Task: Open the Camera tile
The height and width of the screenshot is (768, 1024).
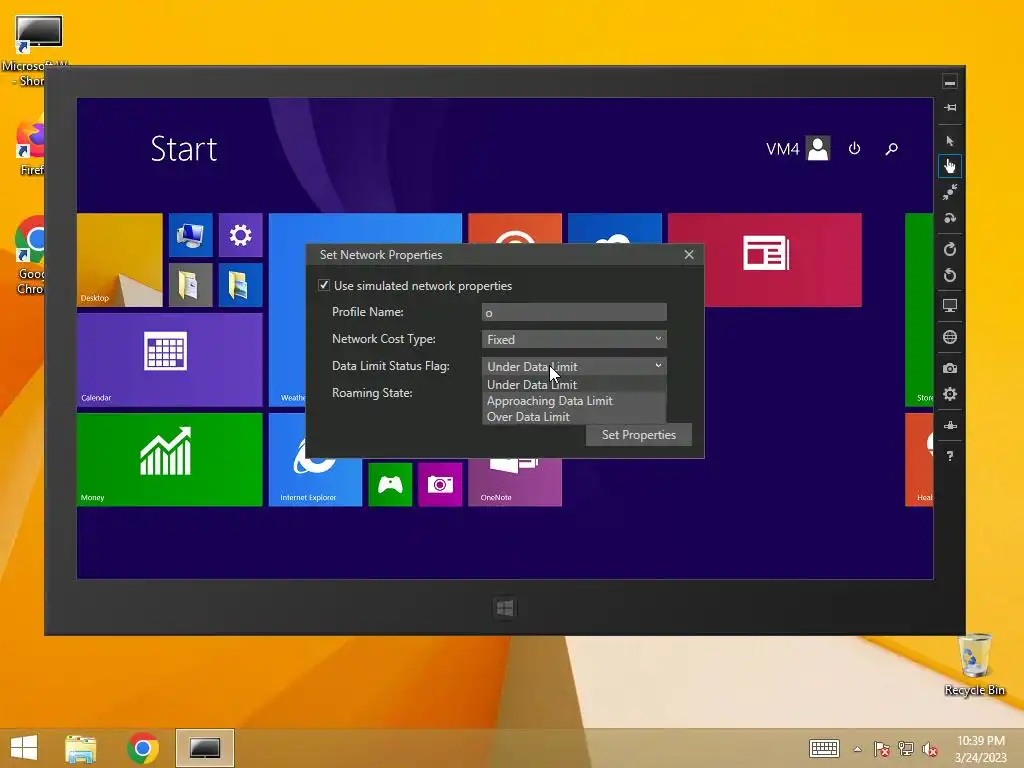Action: click(440, 485)
